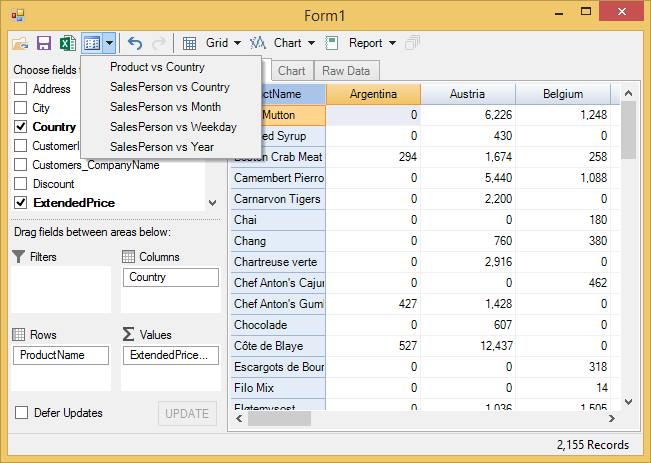Click the Redo arrow icon

(158, 43)
